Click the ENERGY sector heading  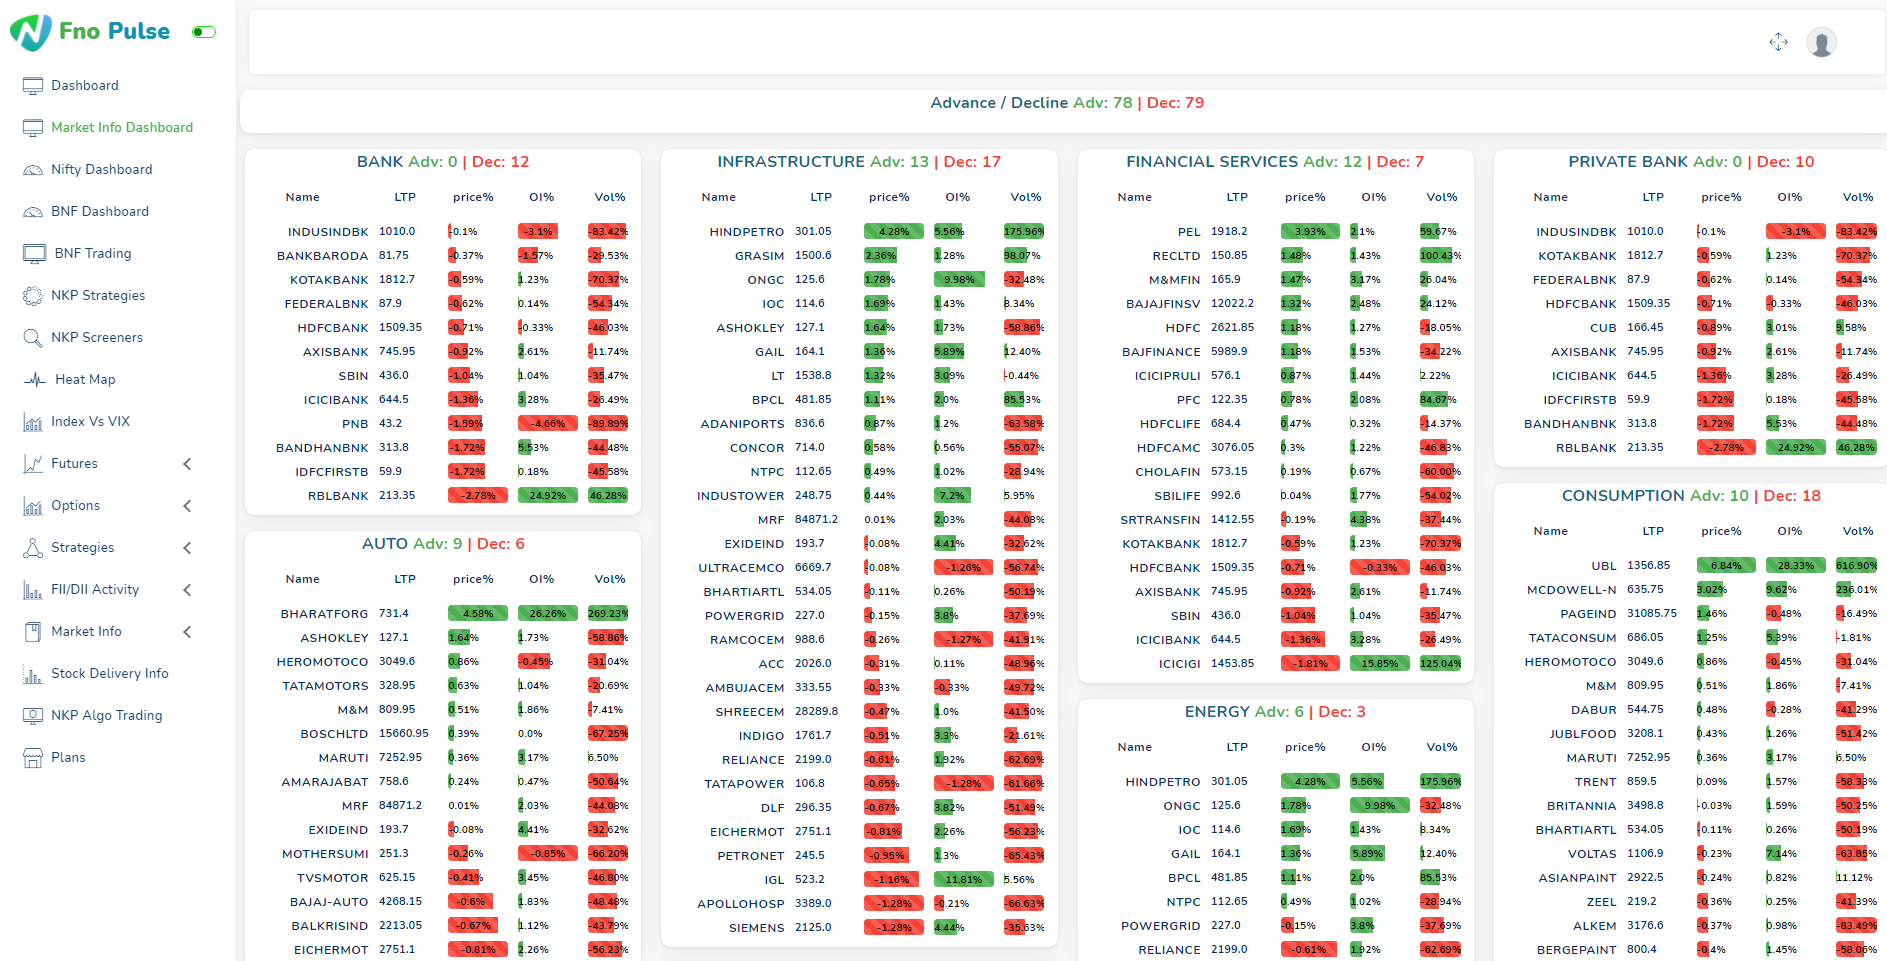(x=1275, y=712)
